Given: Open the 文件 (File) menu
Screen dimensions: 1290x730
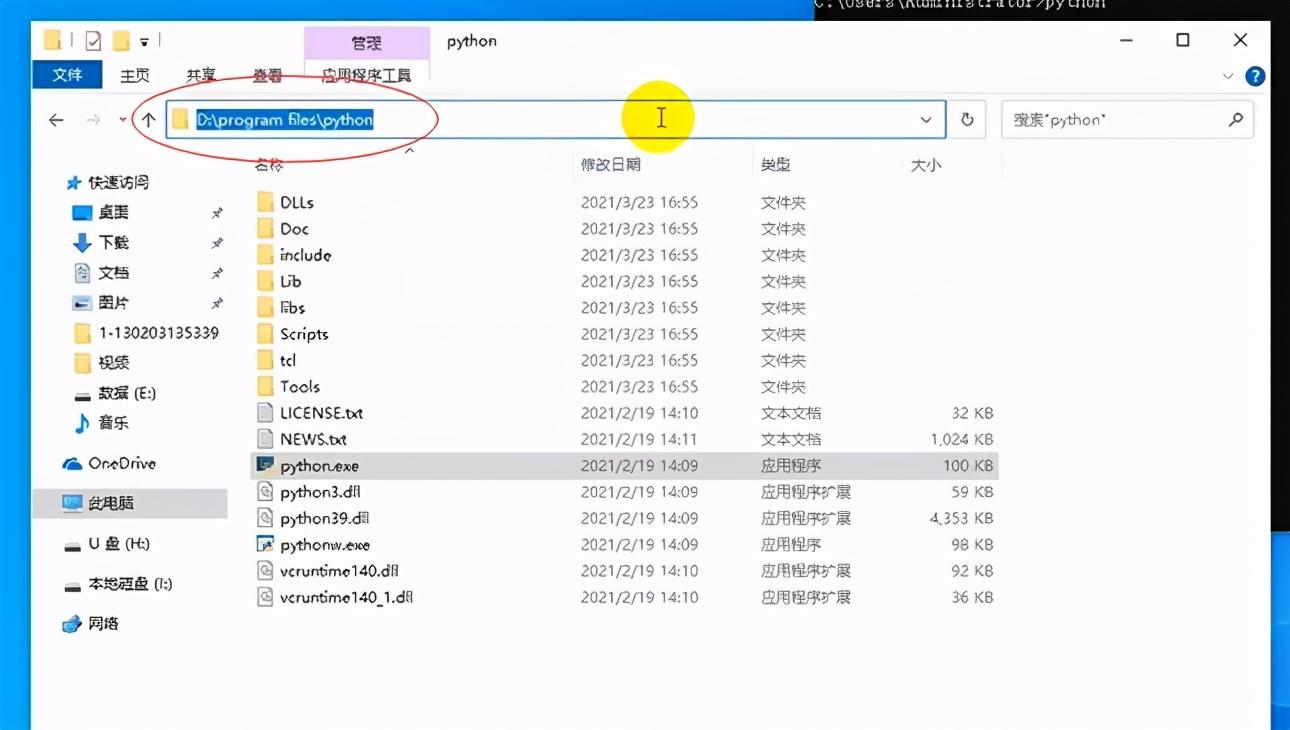Looking at the screenshot, I should tap(66, 75).
